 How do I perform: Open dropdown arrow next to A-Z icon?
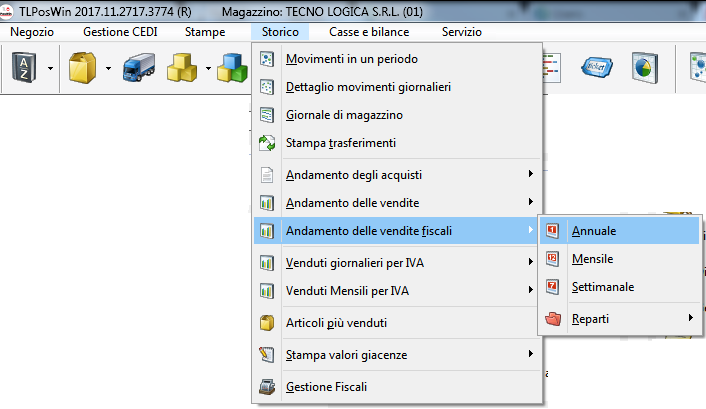pyautogui.click(x=50, y=69)
